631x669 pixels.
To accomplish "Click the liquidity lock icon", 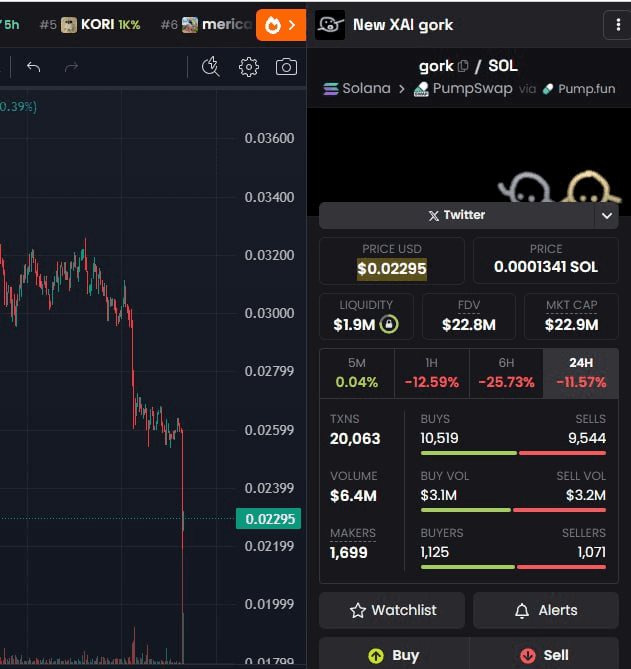I will 389,324.
